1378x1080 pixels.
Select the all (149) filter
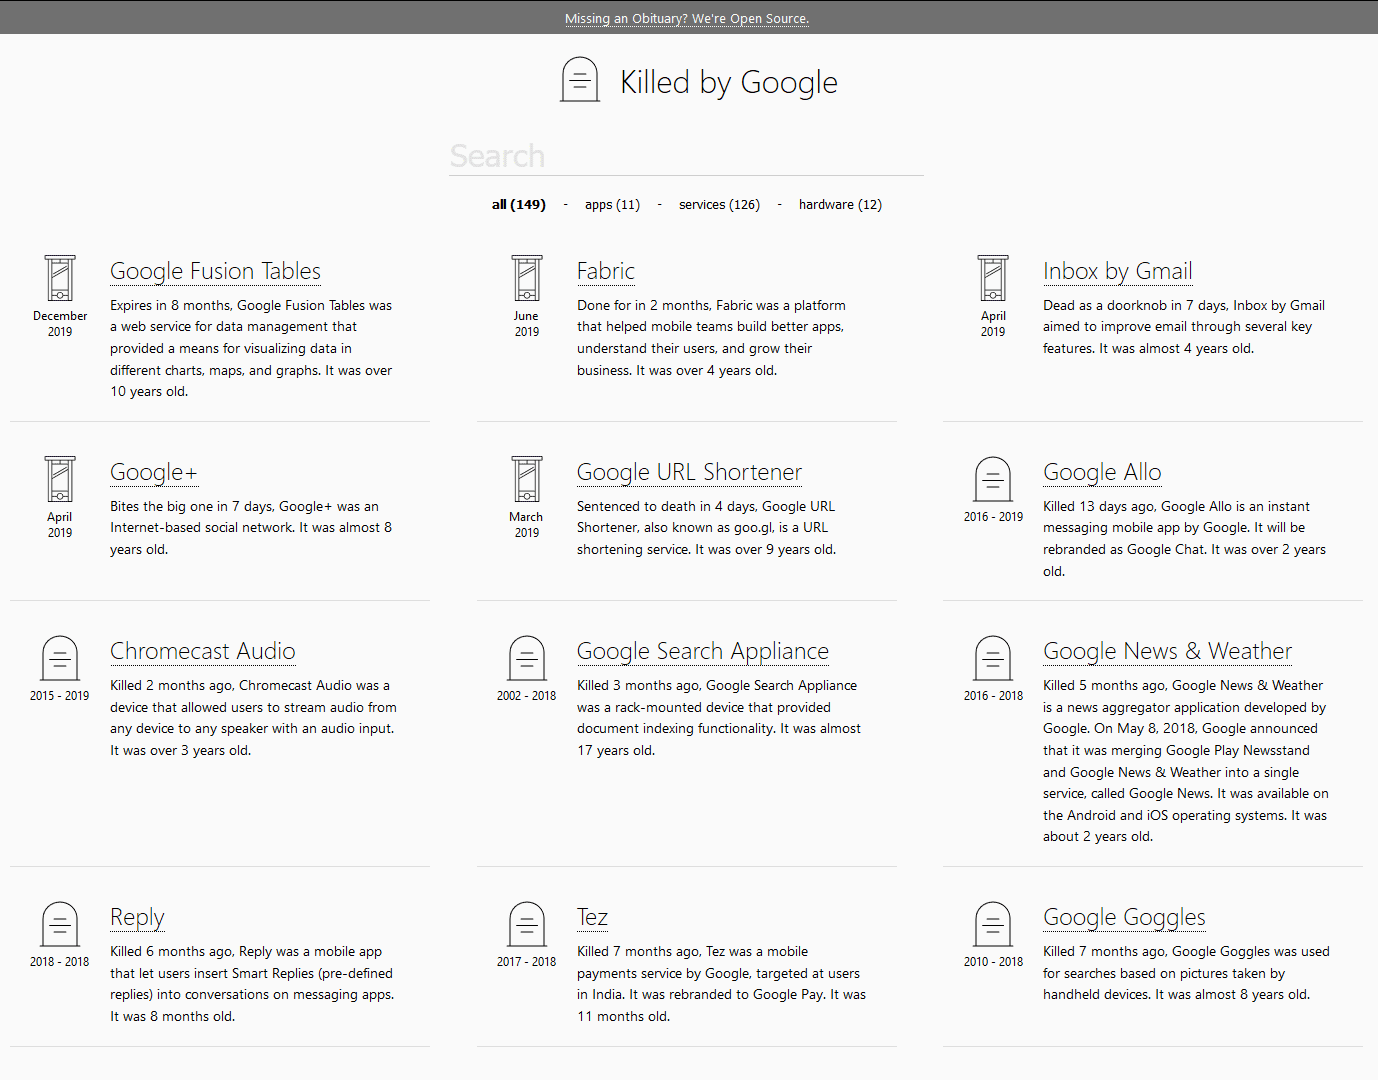pos(518,205)
